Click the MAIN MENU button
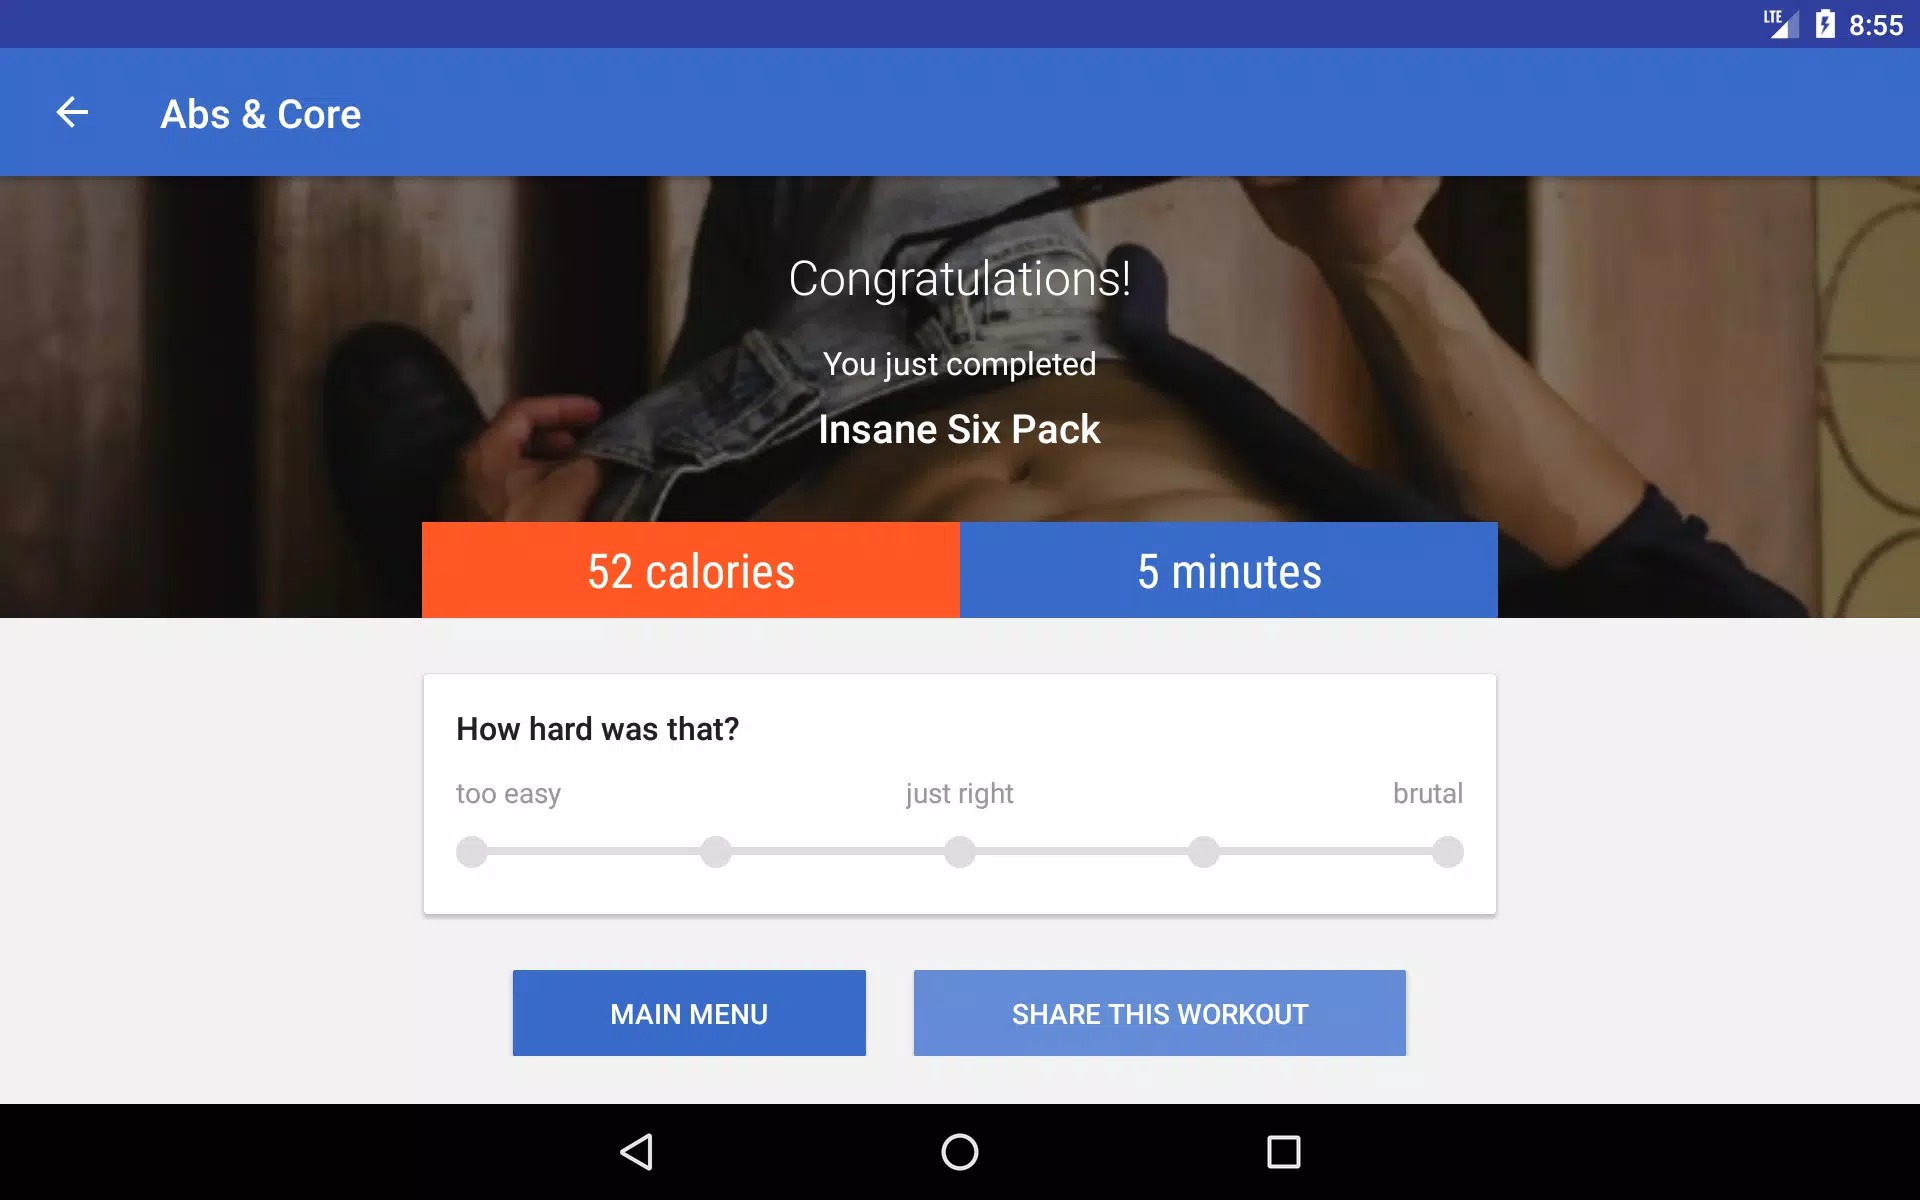 click(x=688, y=1012)
